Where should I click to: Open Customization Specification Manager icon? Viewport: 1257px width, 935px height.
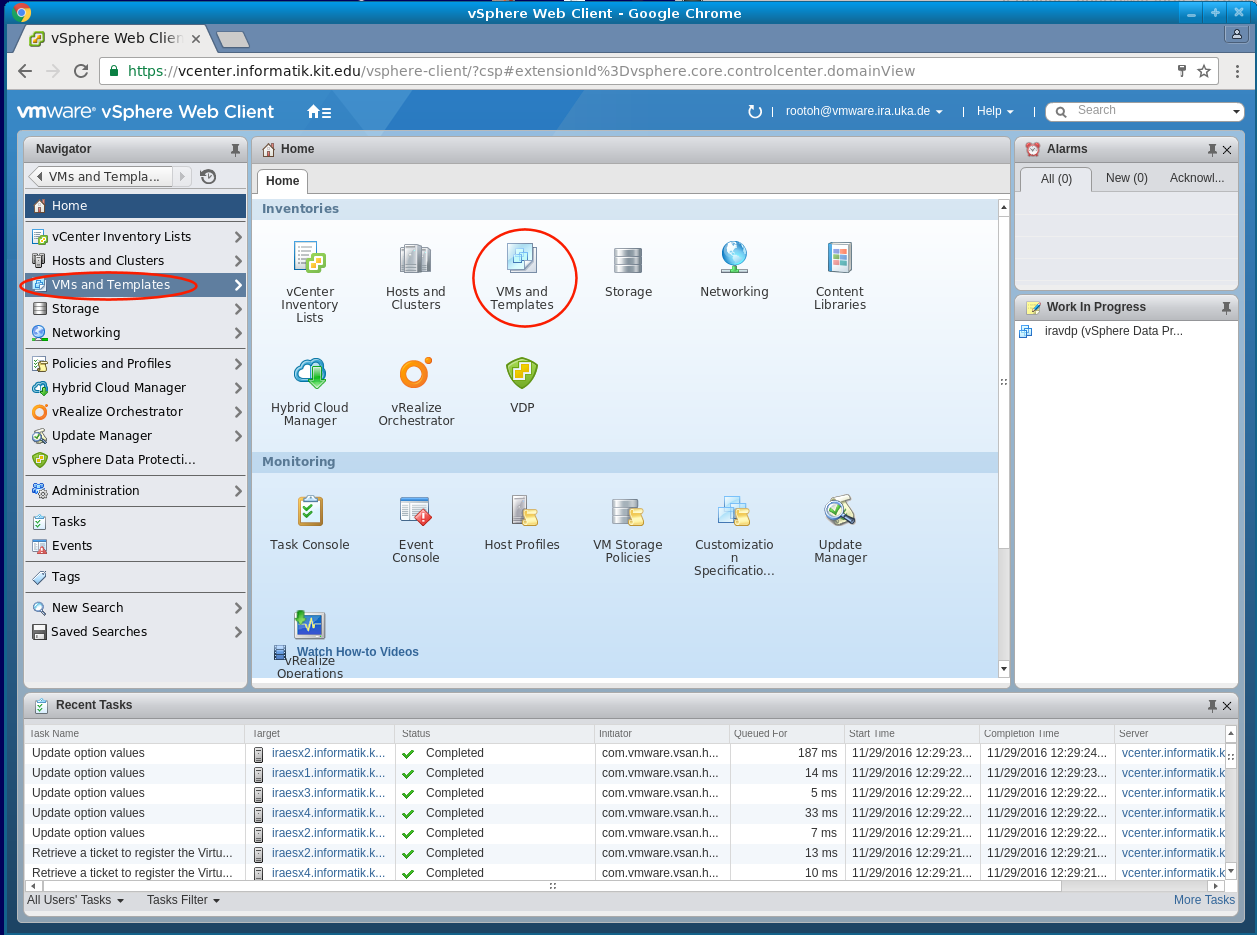734,511
